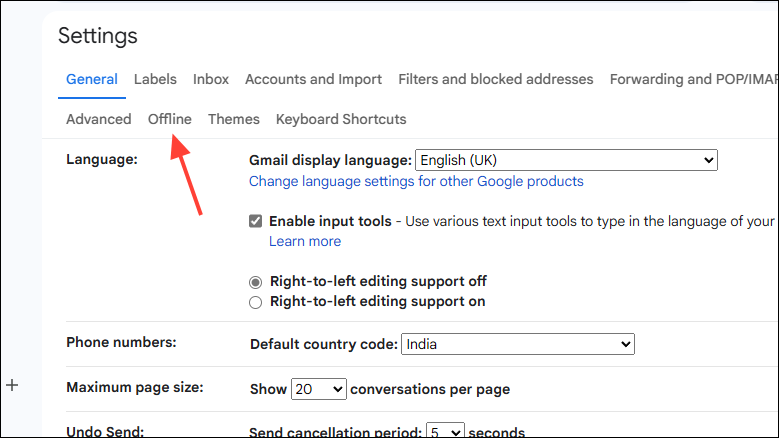This screenshot has width=779, height=438.
Task: Open Filters and blocked addresses tab
Action: 495,79
